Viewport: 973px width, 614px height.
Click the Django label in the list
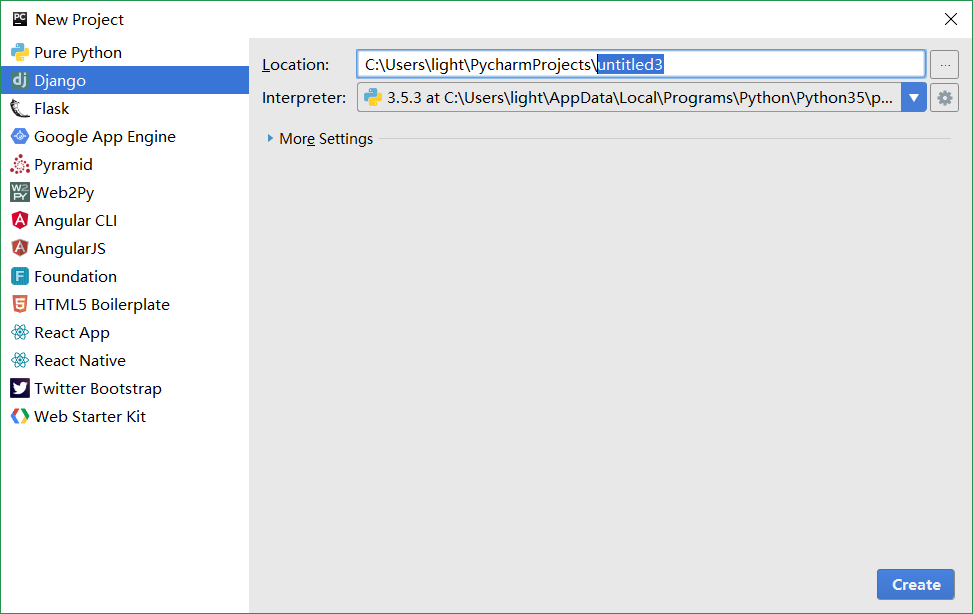pos(60,81)
